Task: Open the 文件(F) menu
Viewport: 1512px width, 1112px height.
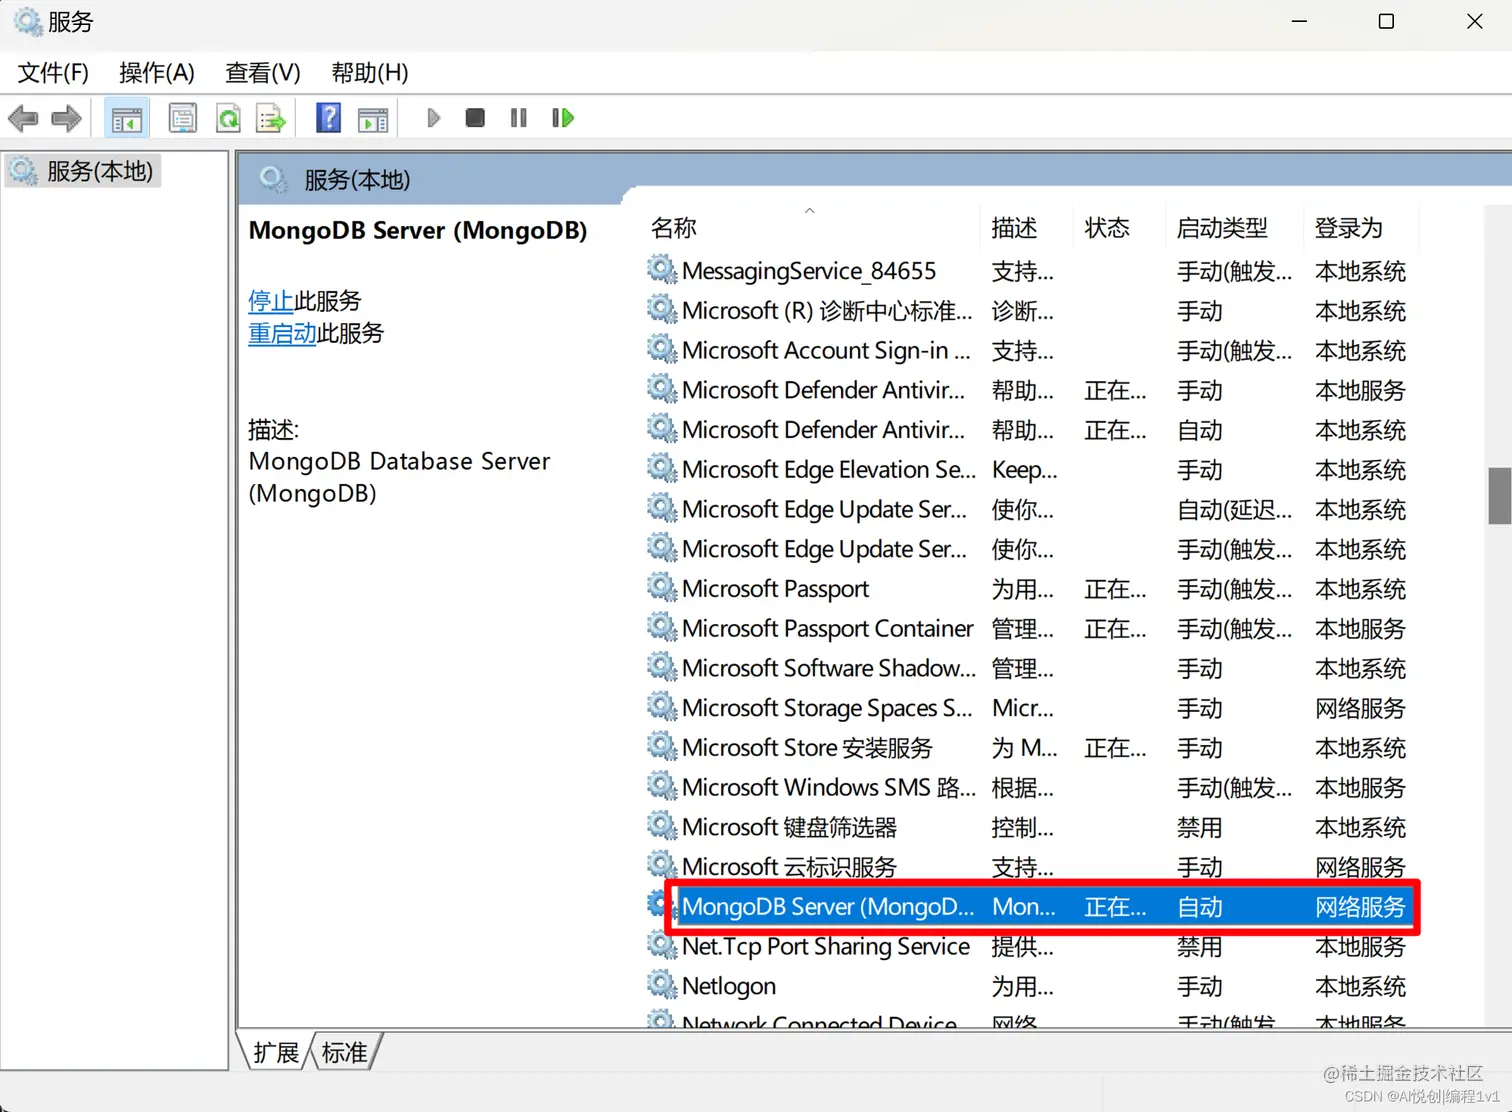Action: tap(53, 73)
